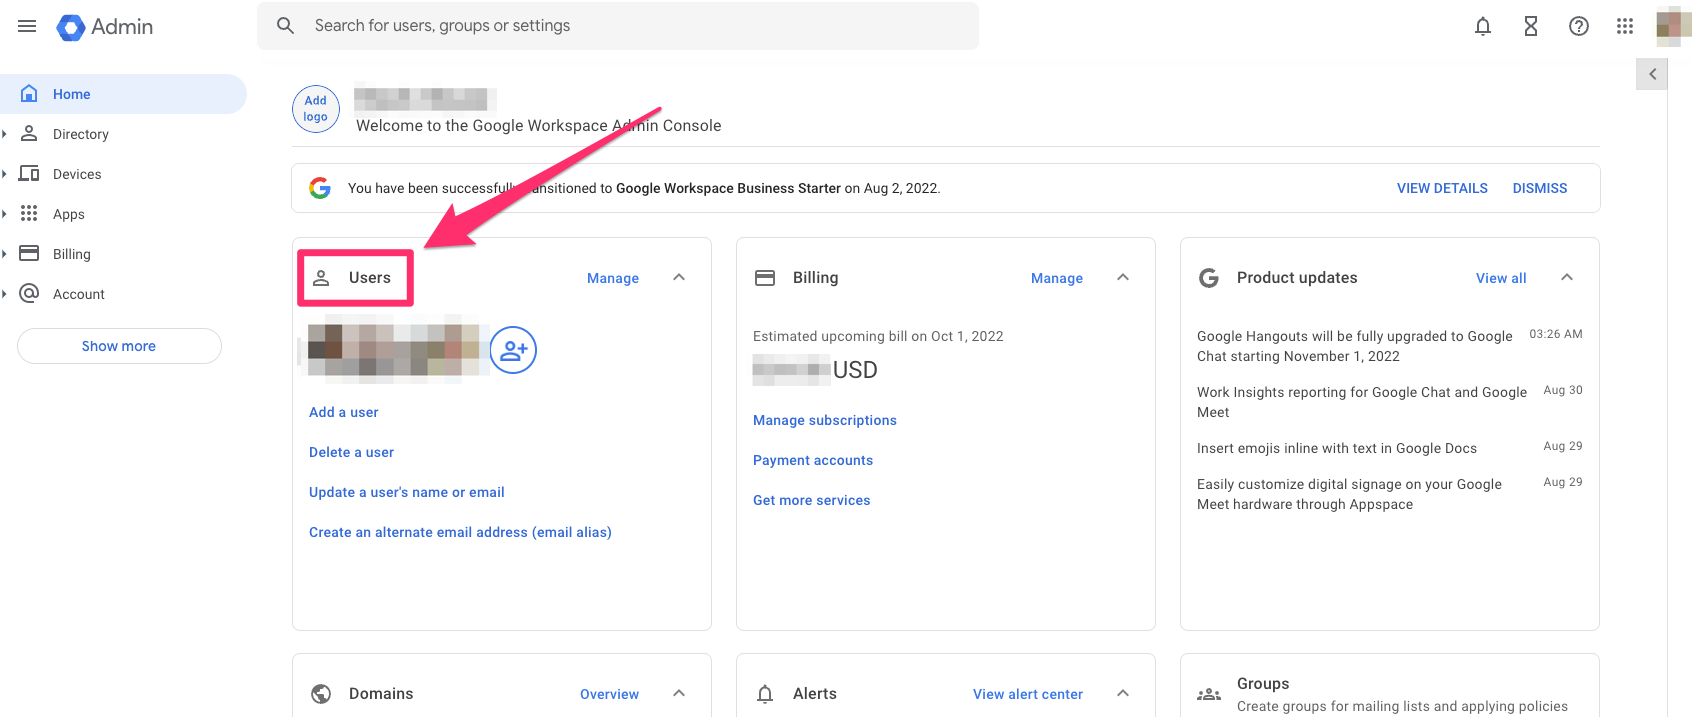Click the Groups people icon

click(x=1209, y=694)
